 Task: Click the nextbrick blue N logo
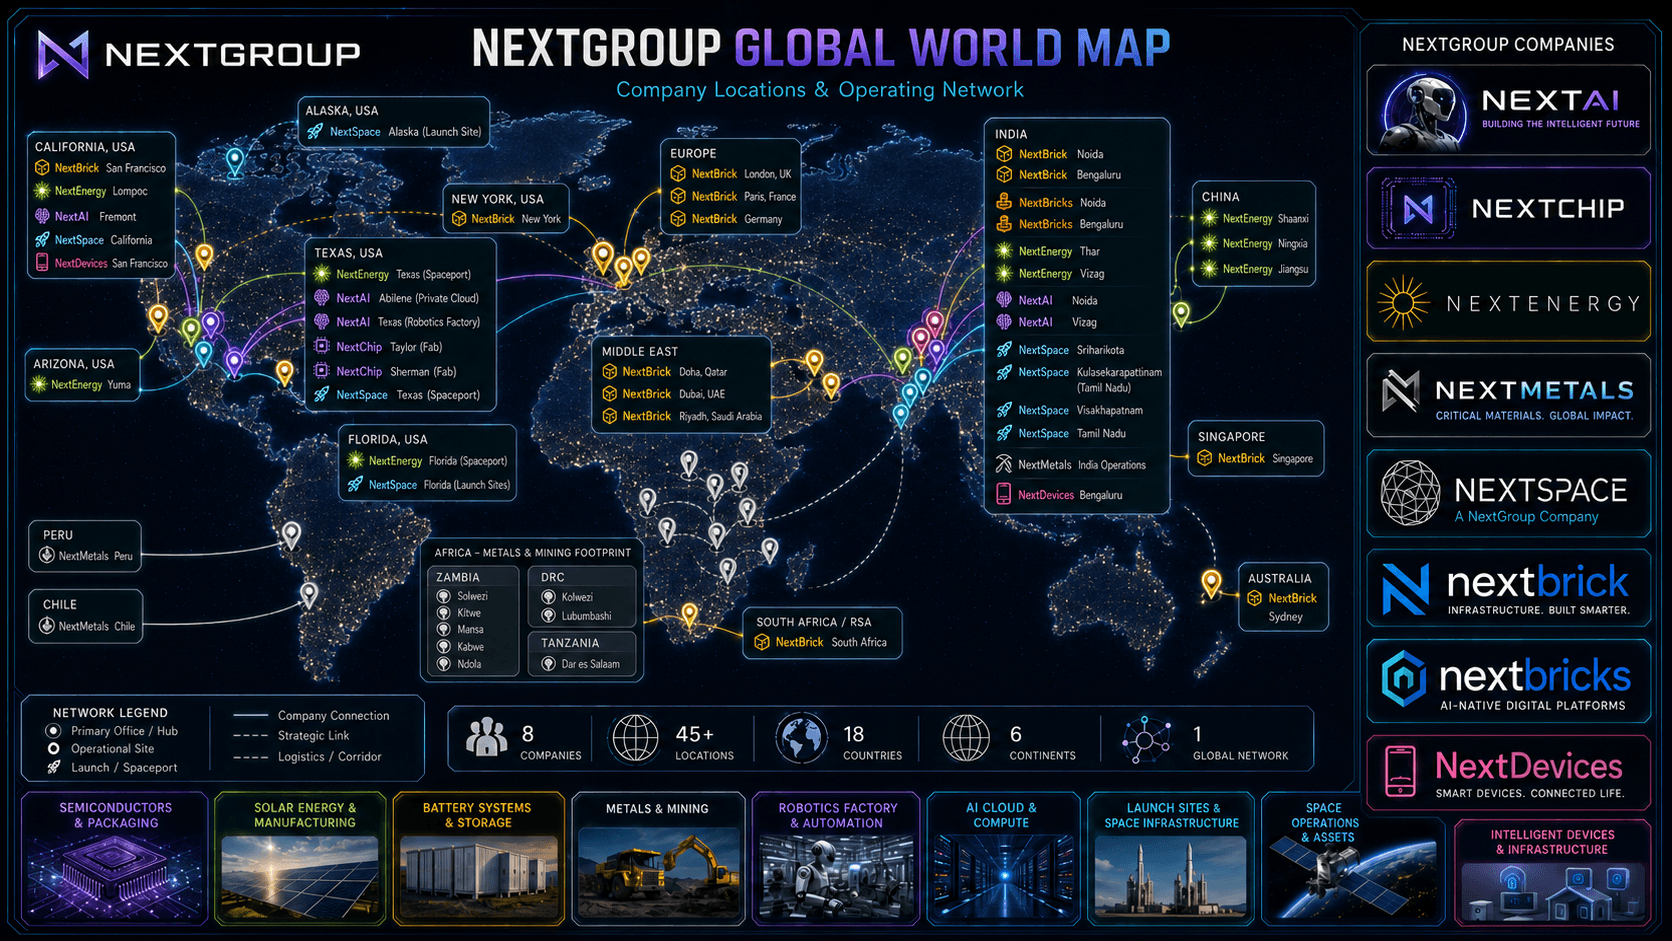1405,589
